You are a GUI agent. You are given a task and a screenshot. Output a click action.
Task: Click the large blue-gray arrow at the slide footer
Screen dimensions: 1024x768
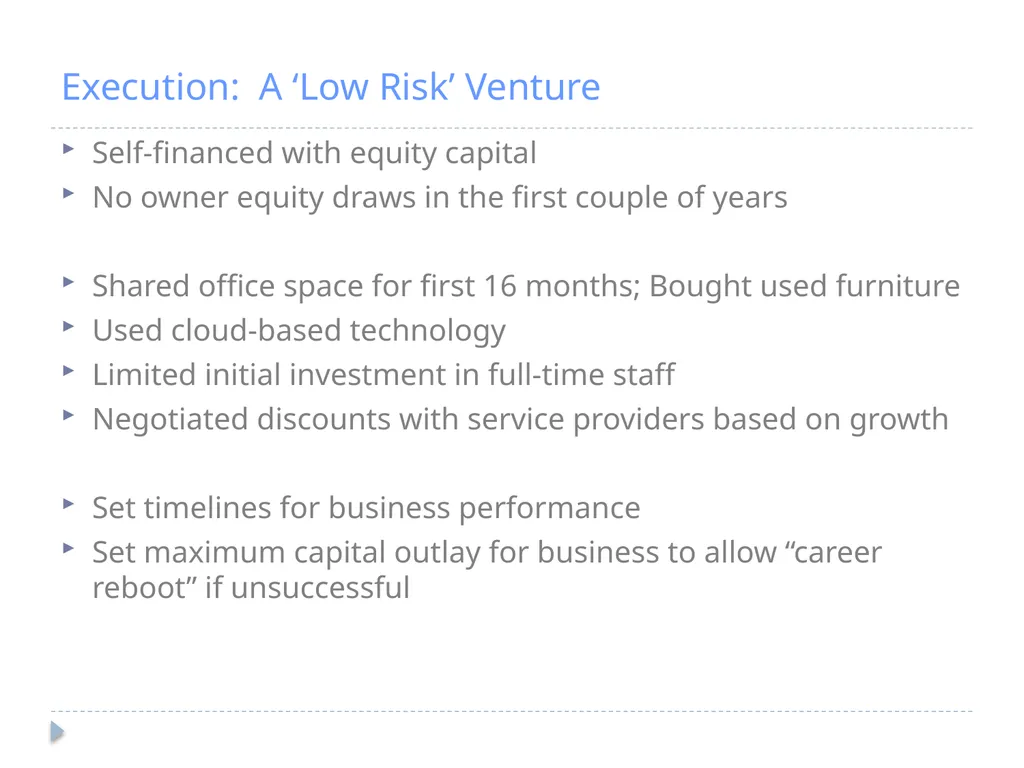click(57, 732)
